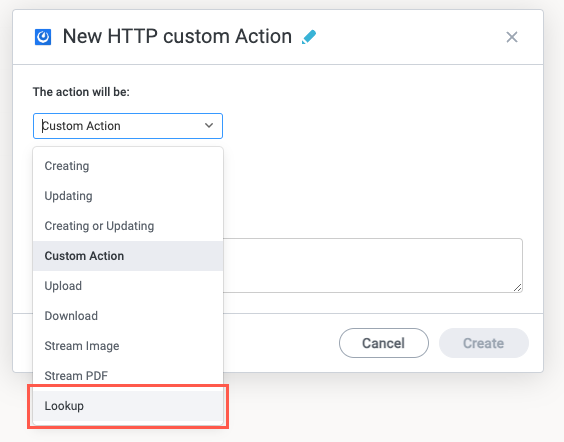Screen dimensions: 564x442
Task: Collapse the dropdown using the chevron arrow
Action: [x=209, y=126]
